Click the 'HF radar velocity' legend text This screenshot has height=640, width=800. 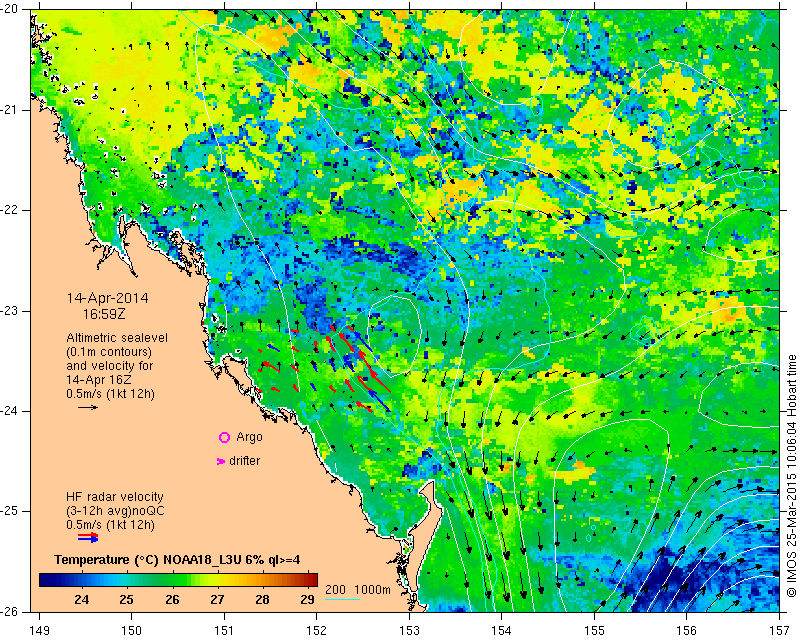click(x=115, y=497)
